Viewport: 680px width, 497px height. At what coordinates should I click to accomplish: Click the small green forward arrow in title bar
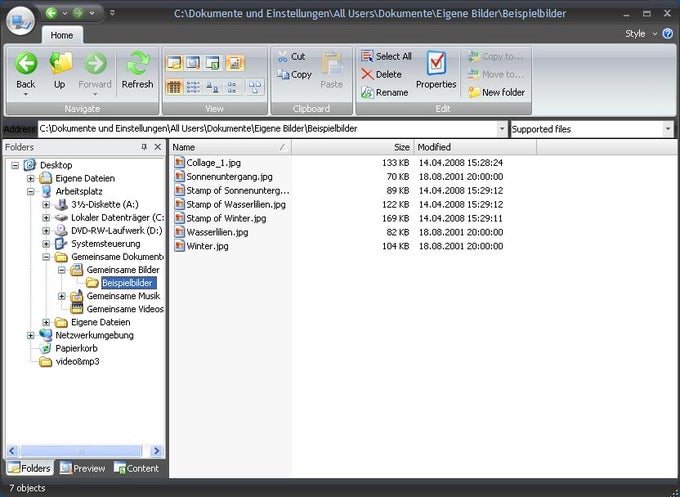78,13
